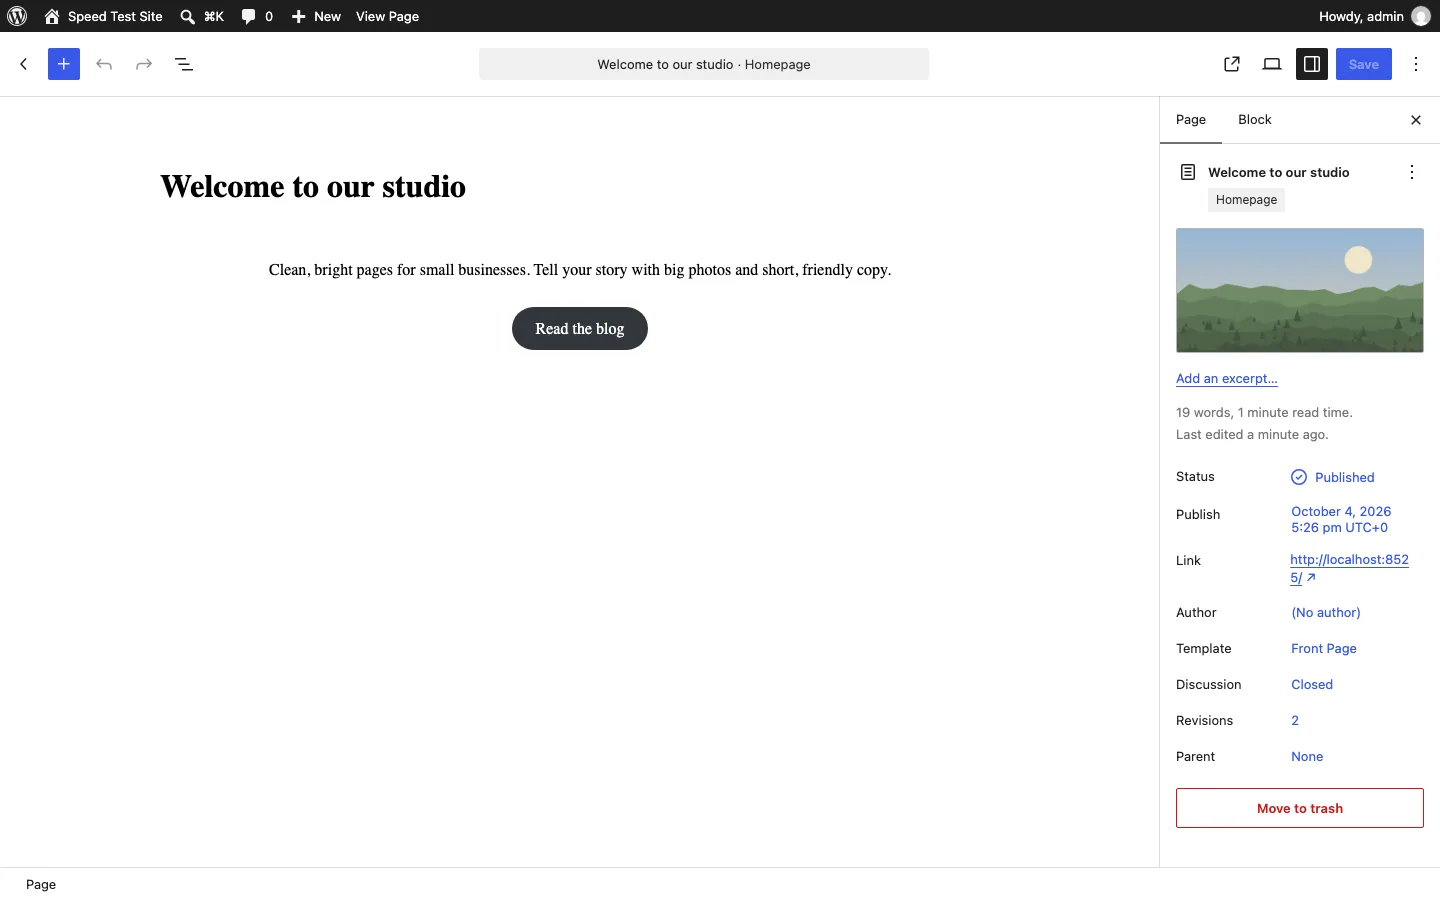Open the 2 revisions history
1440x900 pixels.
point(1295,721)
